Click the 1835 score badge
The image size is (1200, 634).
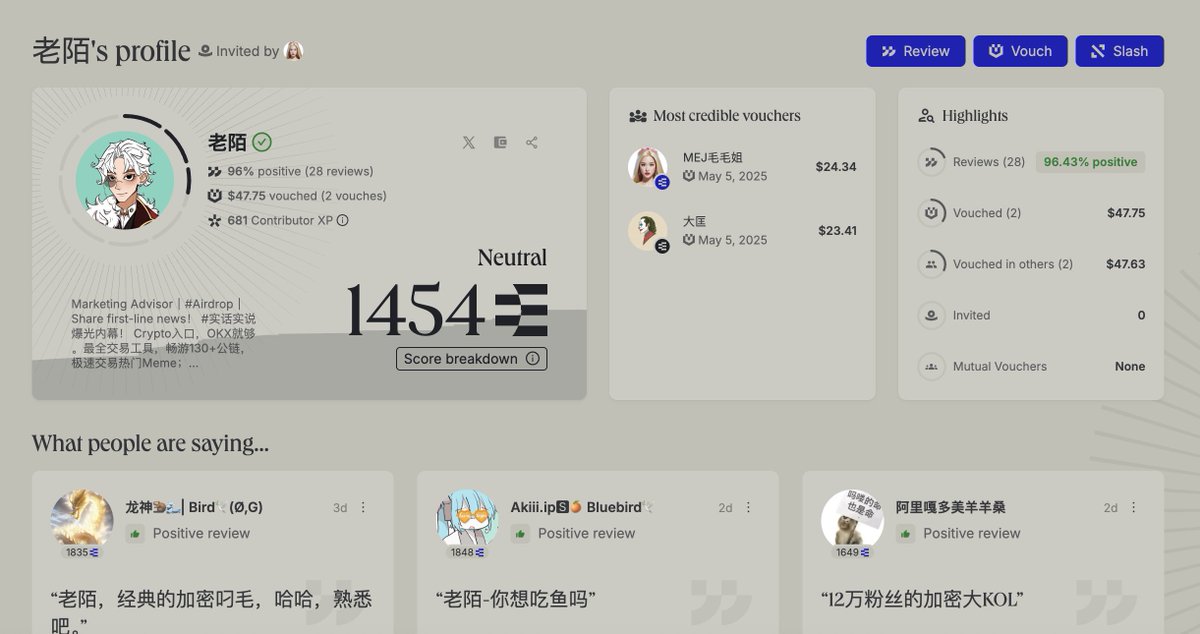coord(82,552)
